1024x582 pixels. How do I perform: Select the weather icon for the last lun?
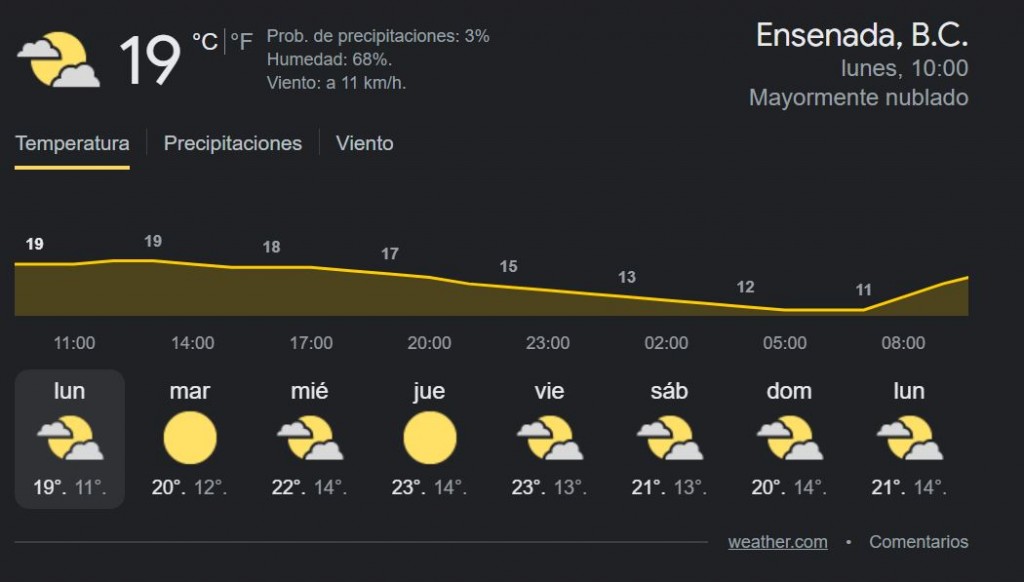click(x=909, y=438)
